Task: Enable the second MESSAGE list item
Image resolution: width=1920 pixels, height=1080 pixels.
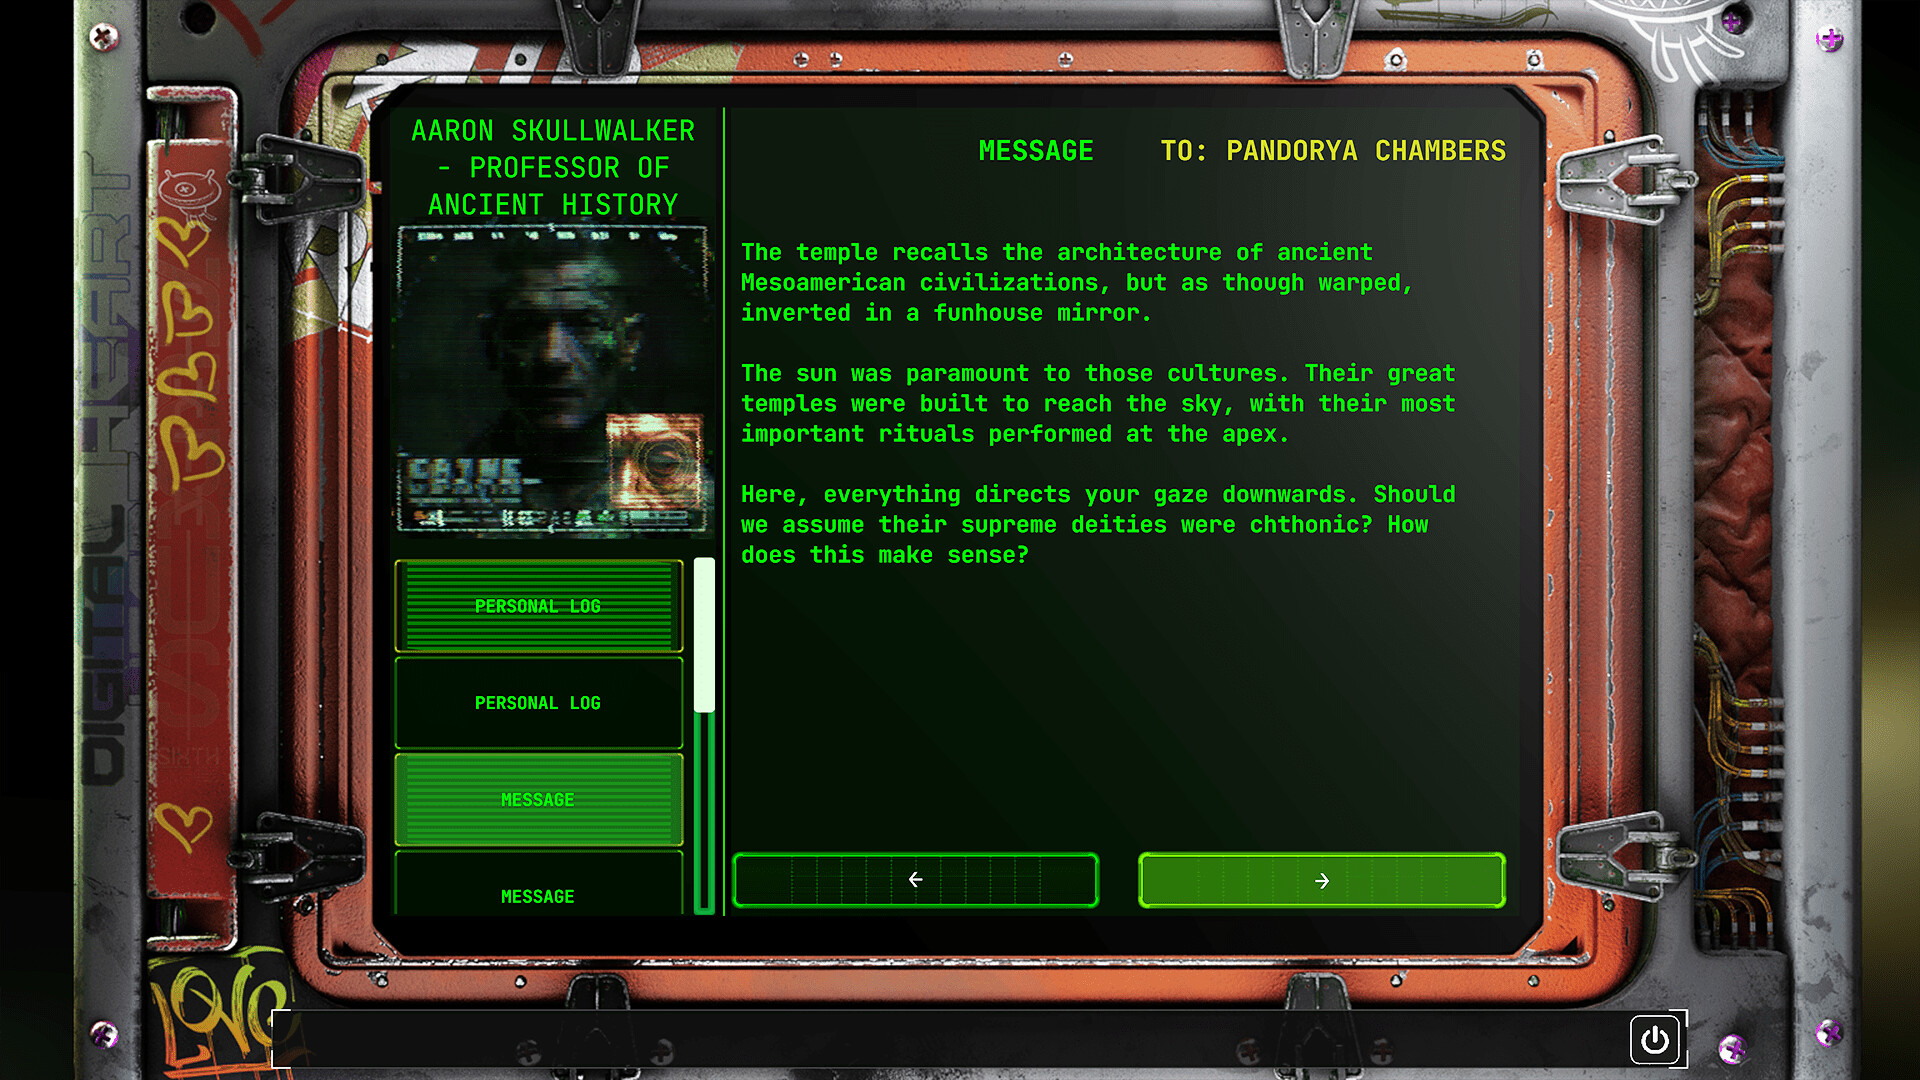Action: pos(538,895)
